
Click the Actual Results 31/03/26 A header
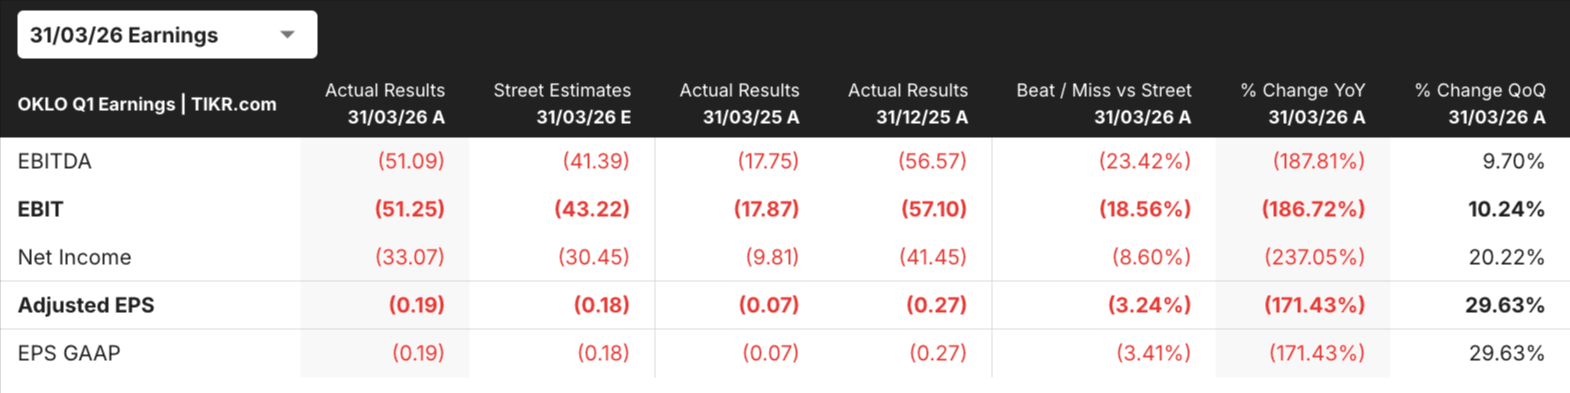point(385,104)
